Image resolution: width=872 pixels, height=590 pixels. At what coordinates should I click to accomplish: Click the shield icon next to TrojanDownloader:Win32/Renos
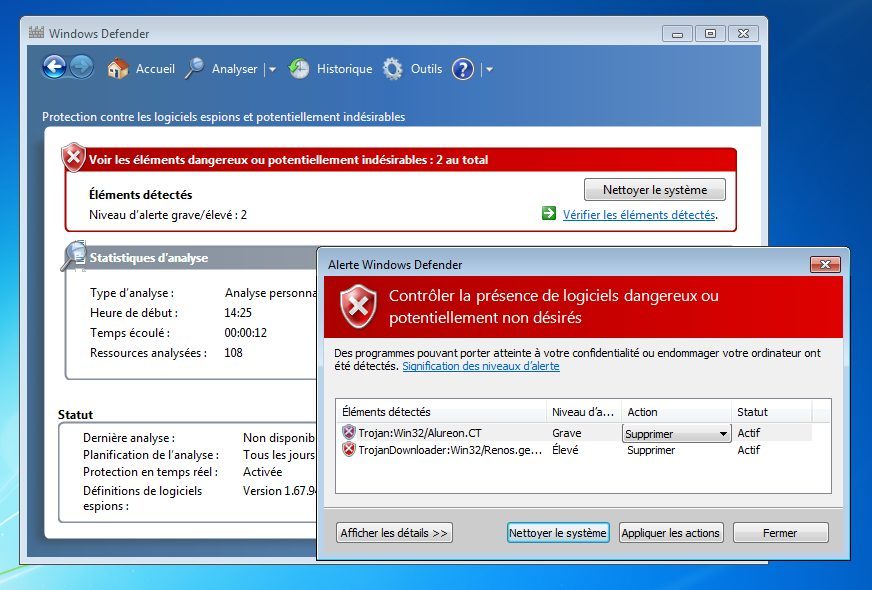point(349,449)
